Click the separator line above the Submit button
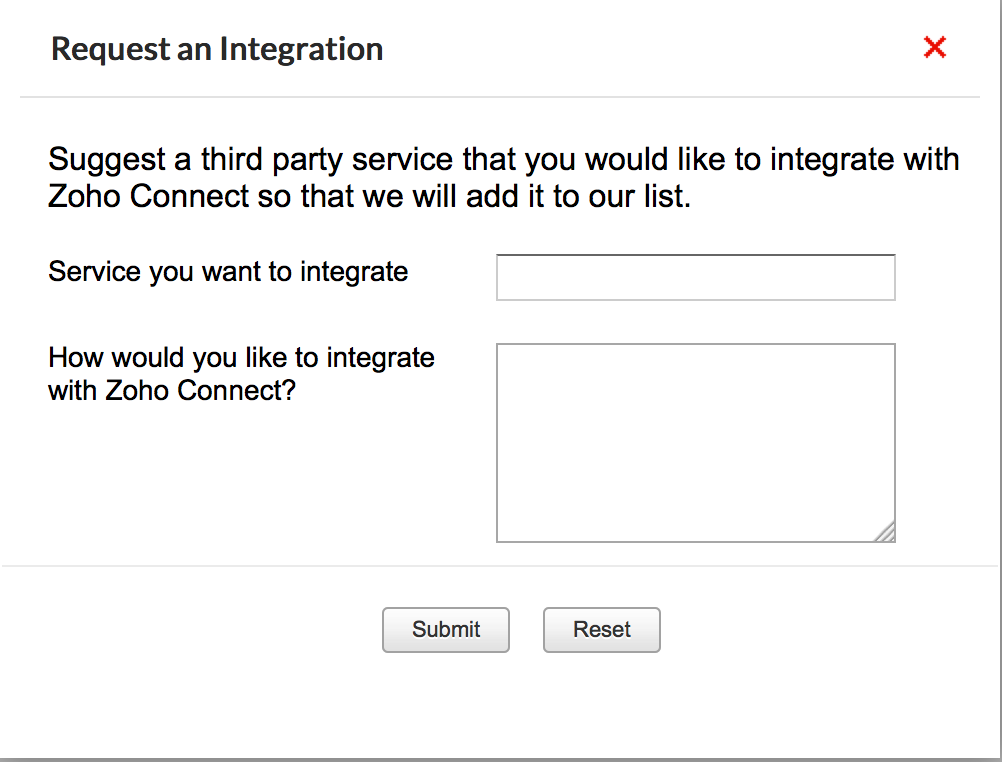This screenshot has height=762, width=1002. [500, 566]
